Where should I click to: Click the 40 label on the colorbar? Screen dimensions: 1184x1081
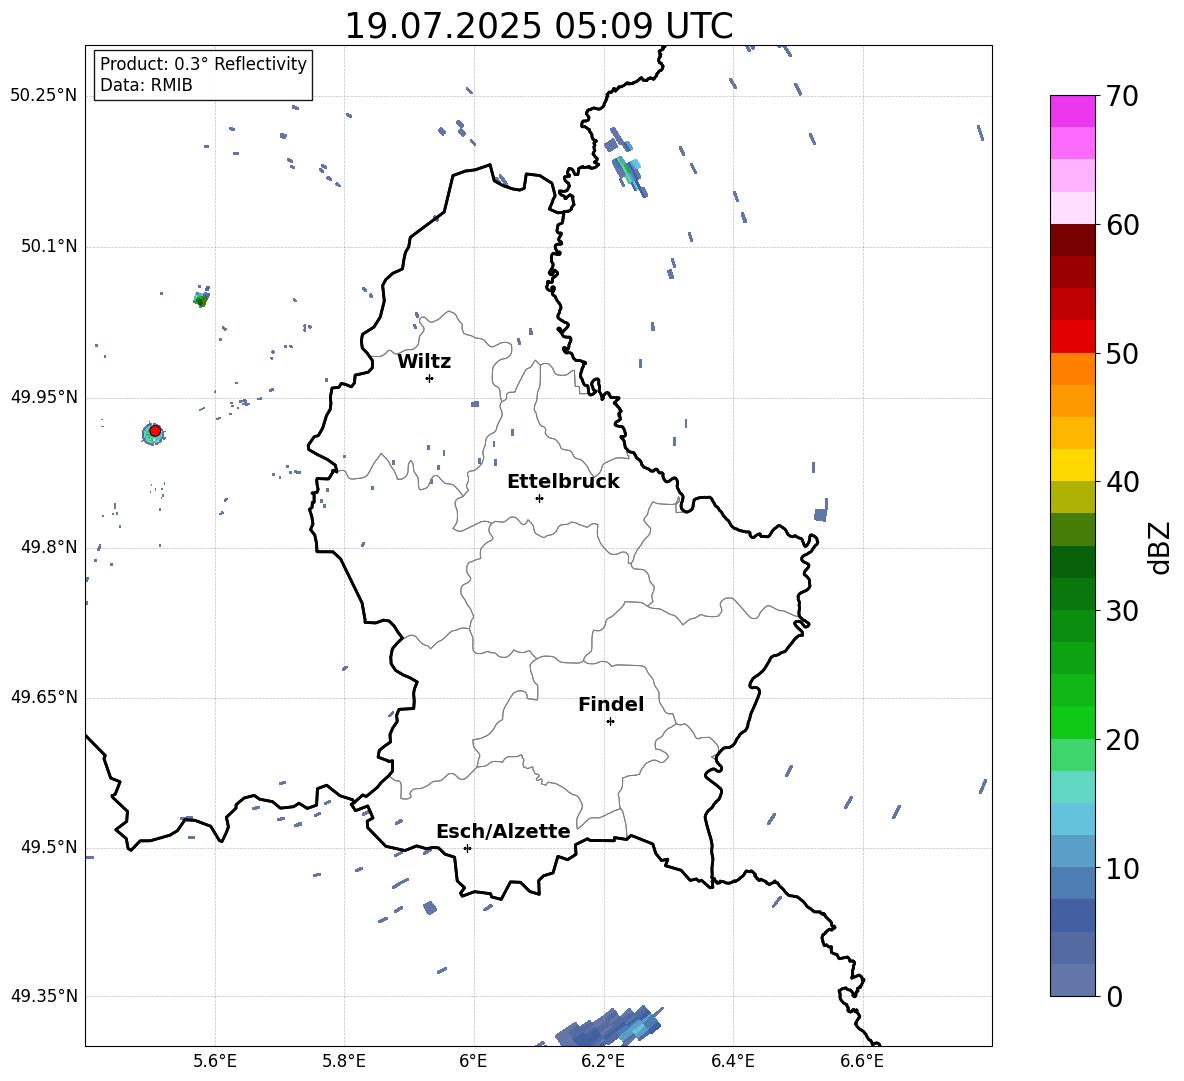click(1123, 482)
